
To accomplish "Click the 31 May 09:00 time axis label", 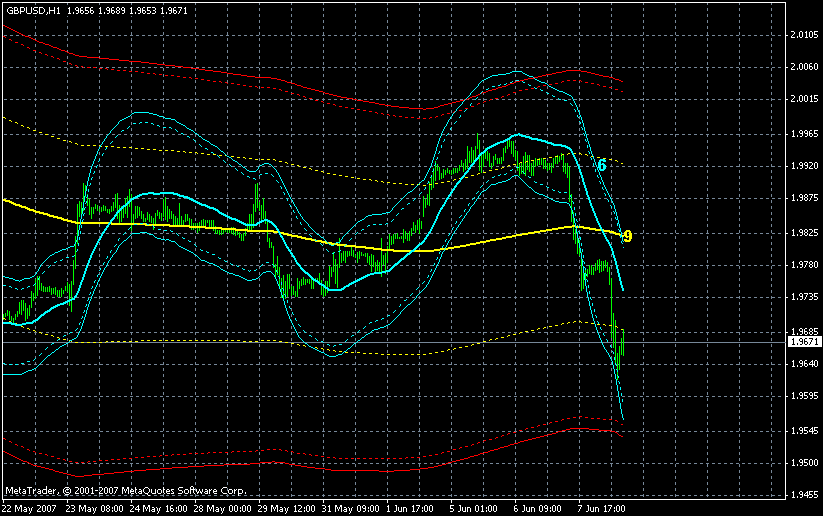I will tap(351, 509).
